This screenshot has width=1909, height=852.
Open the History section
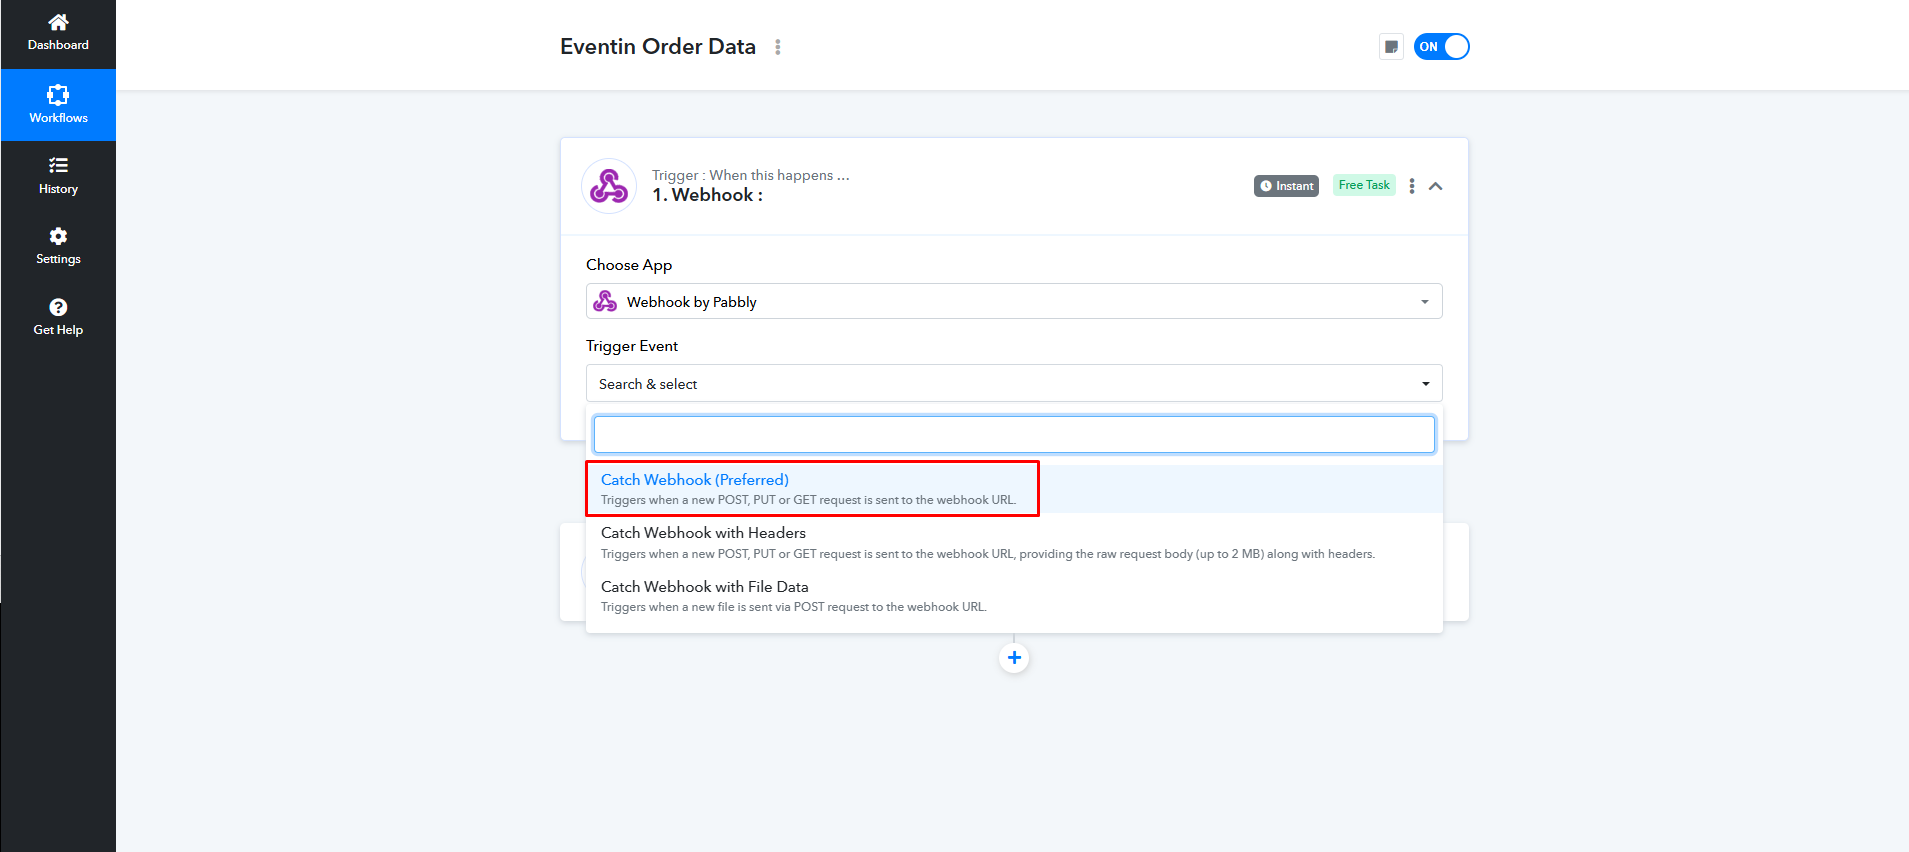tap(58, 176)
